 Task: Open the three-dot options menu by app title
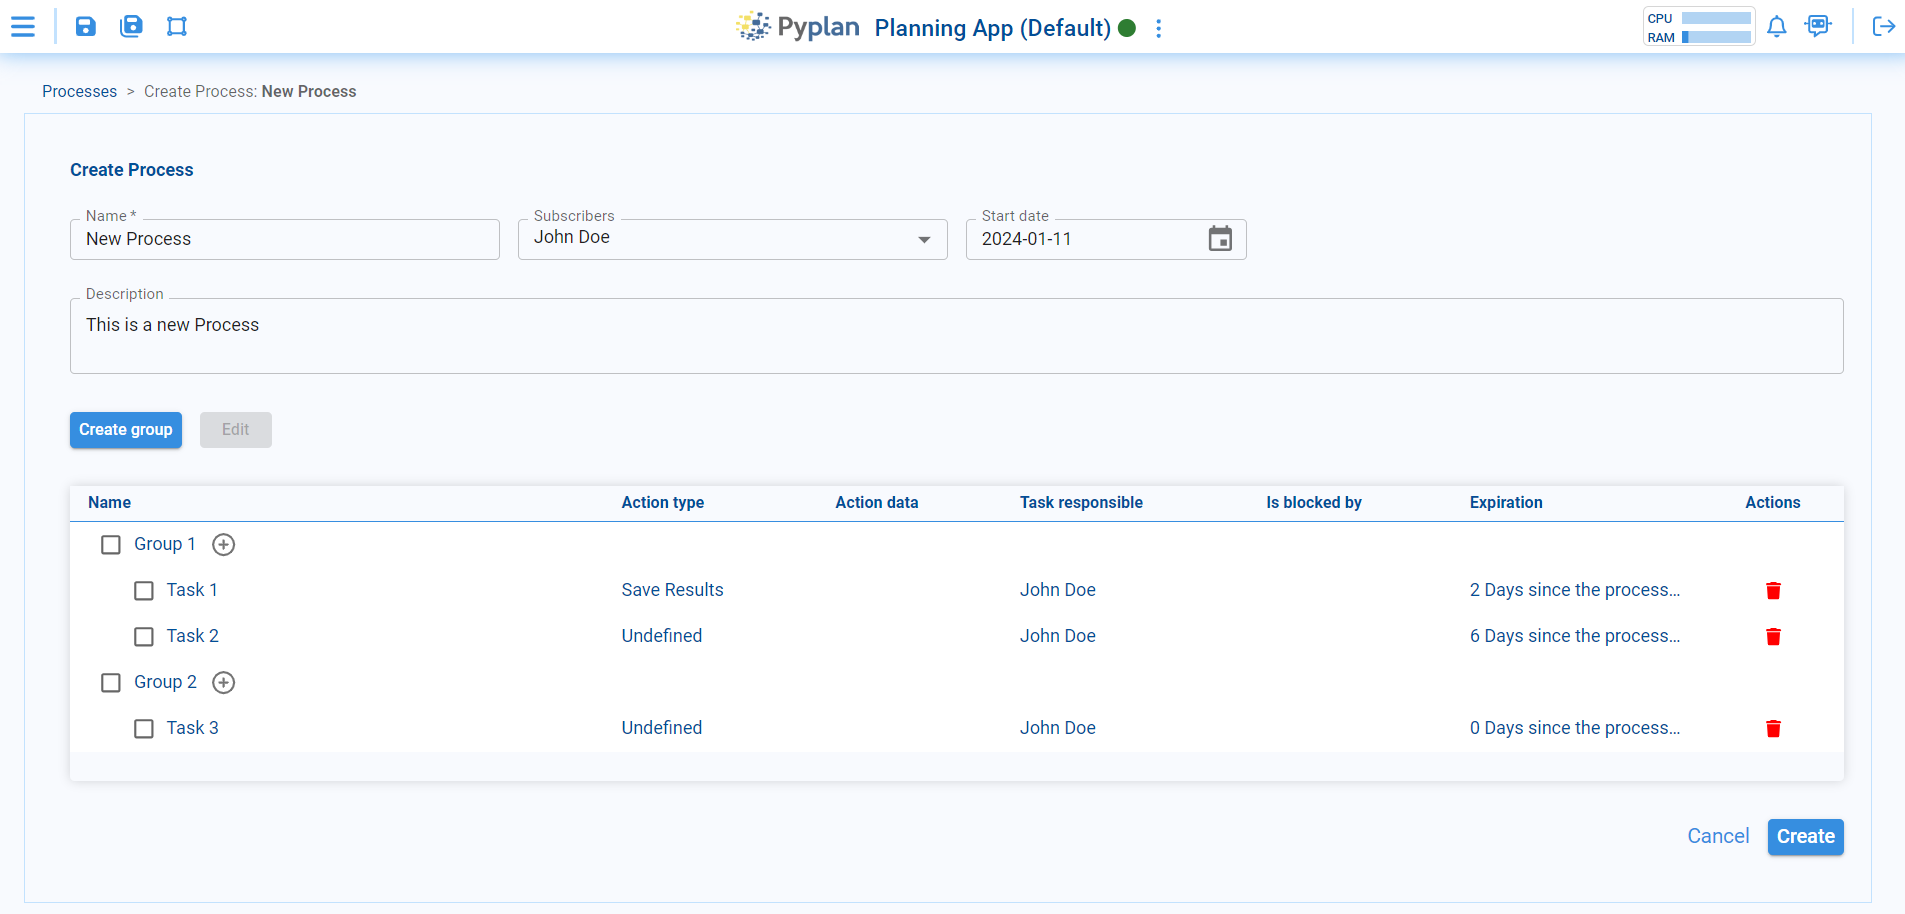(x=1158, y=29)
